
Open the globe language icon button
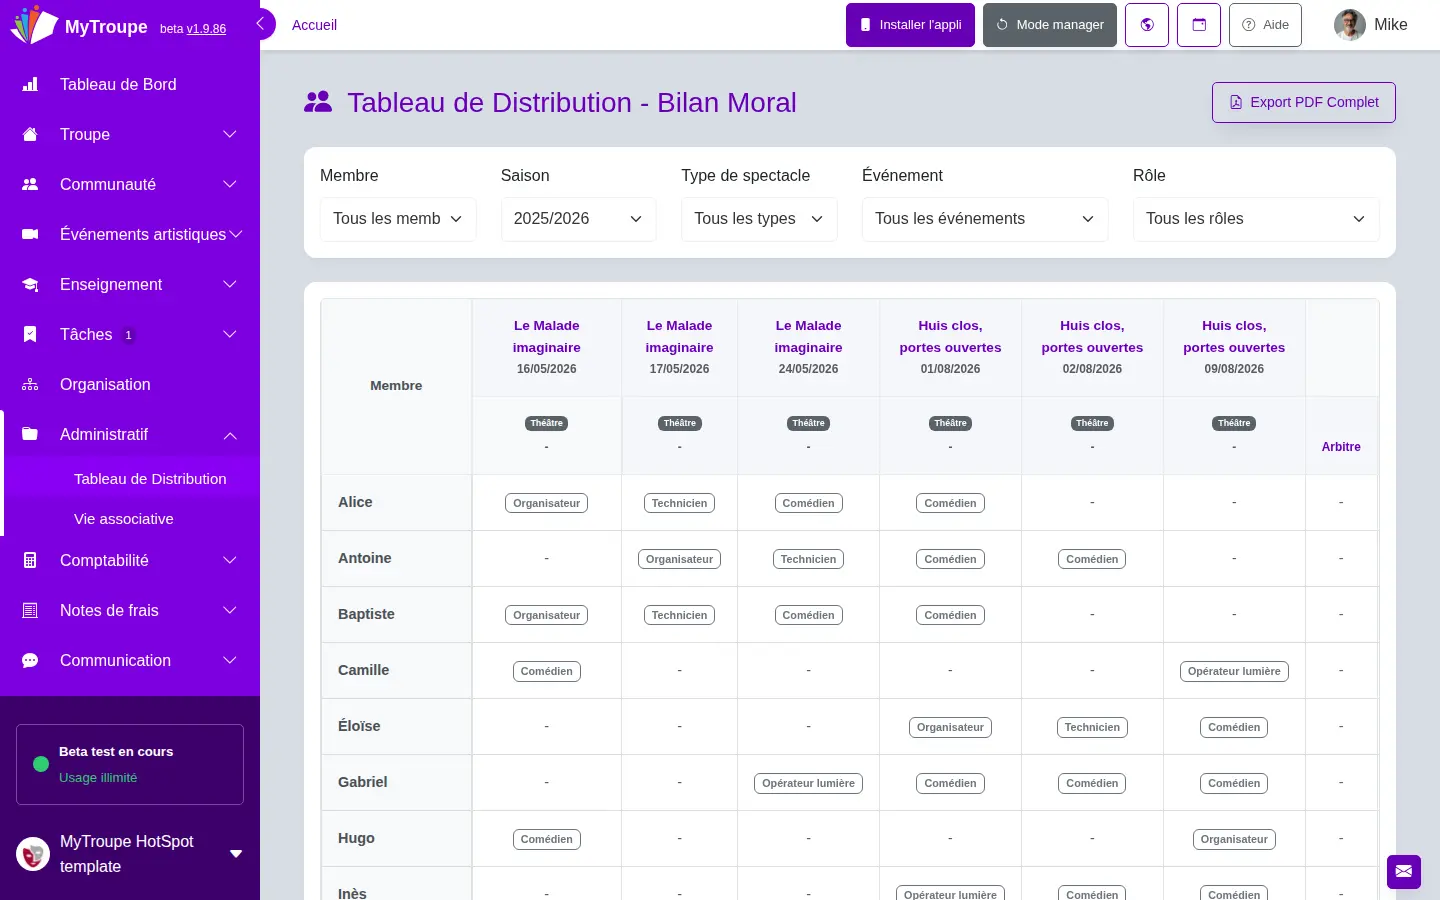(1147, 25)
